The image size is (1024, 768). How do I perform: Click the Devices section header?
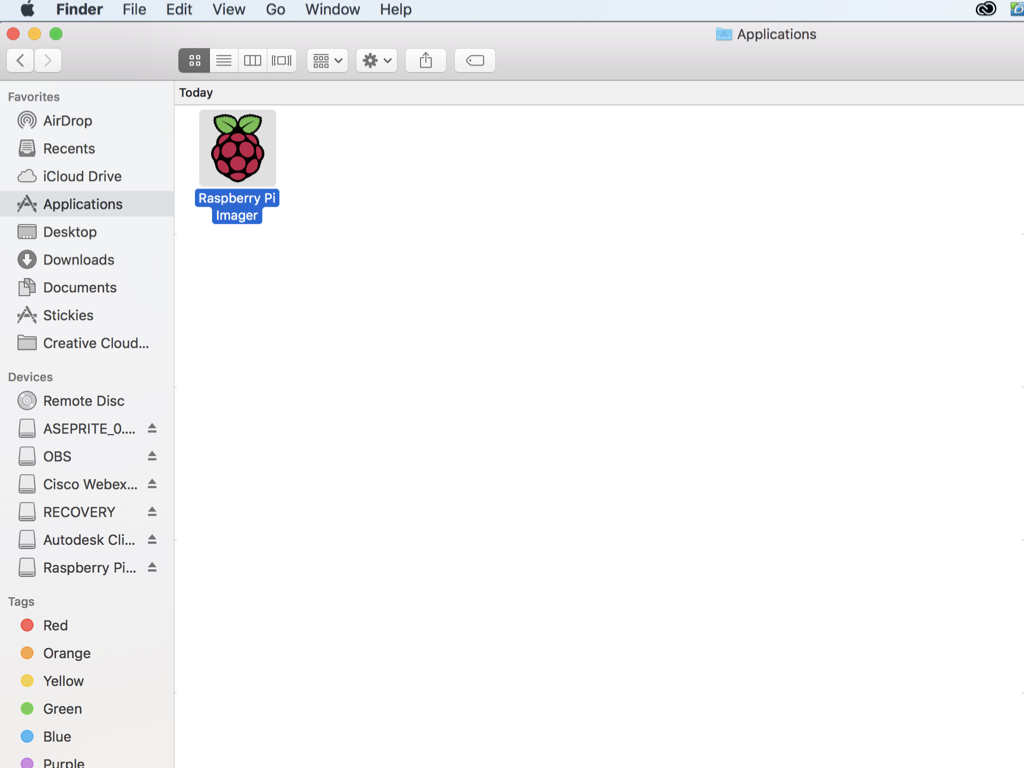pos(30,377)
